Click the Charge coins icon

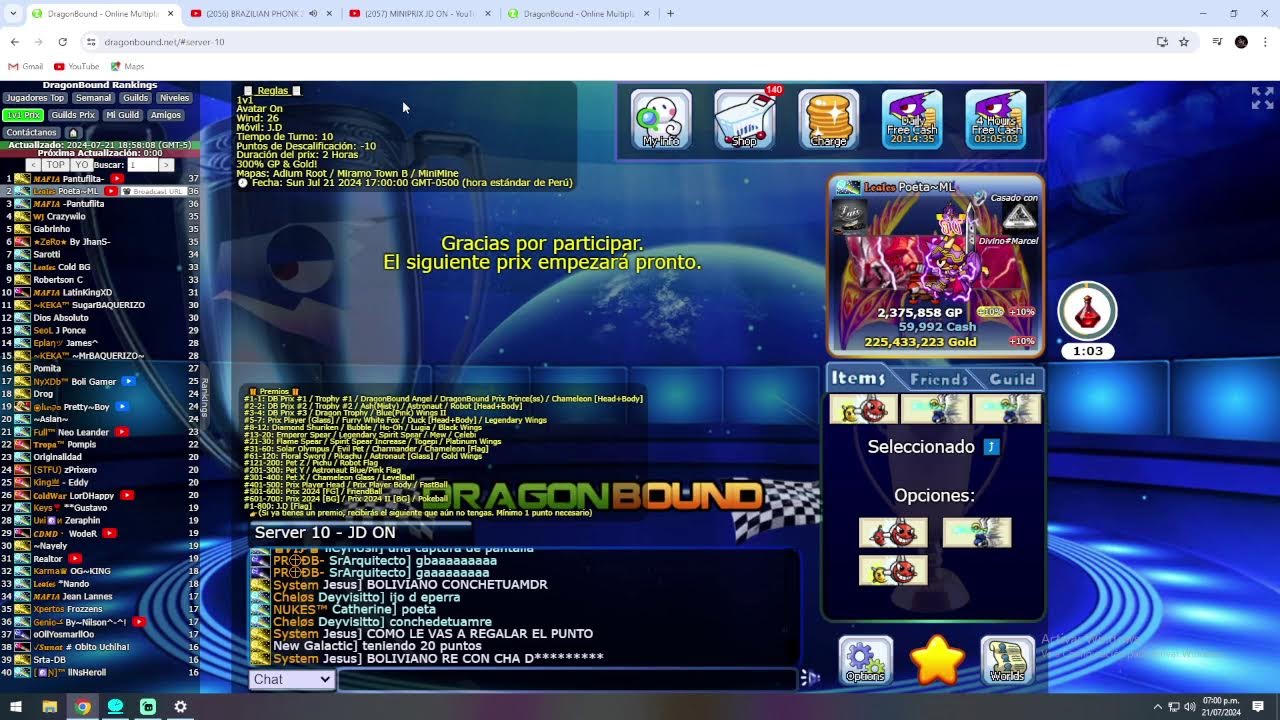click(828, 120)
